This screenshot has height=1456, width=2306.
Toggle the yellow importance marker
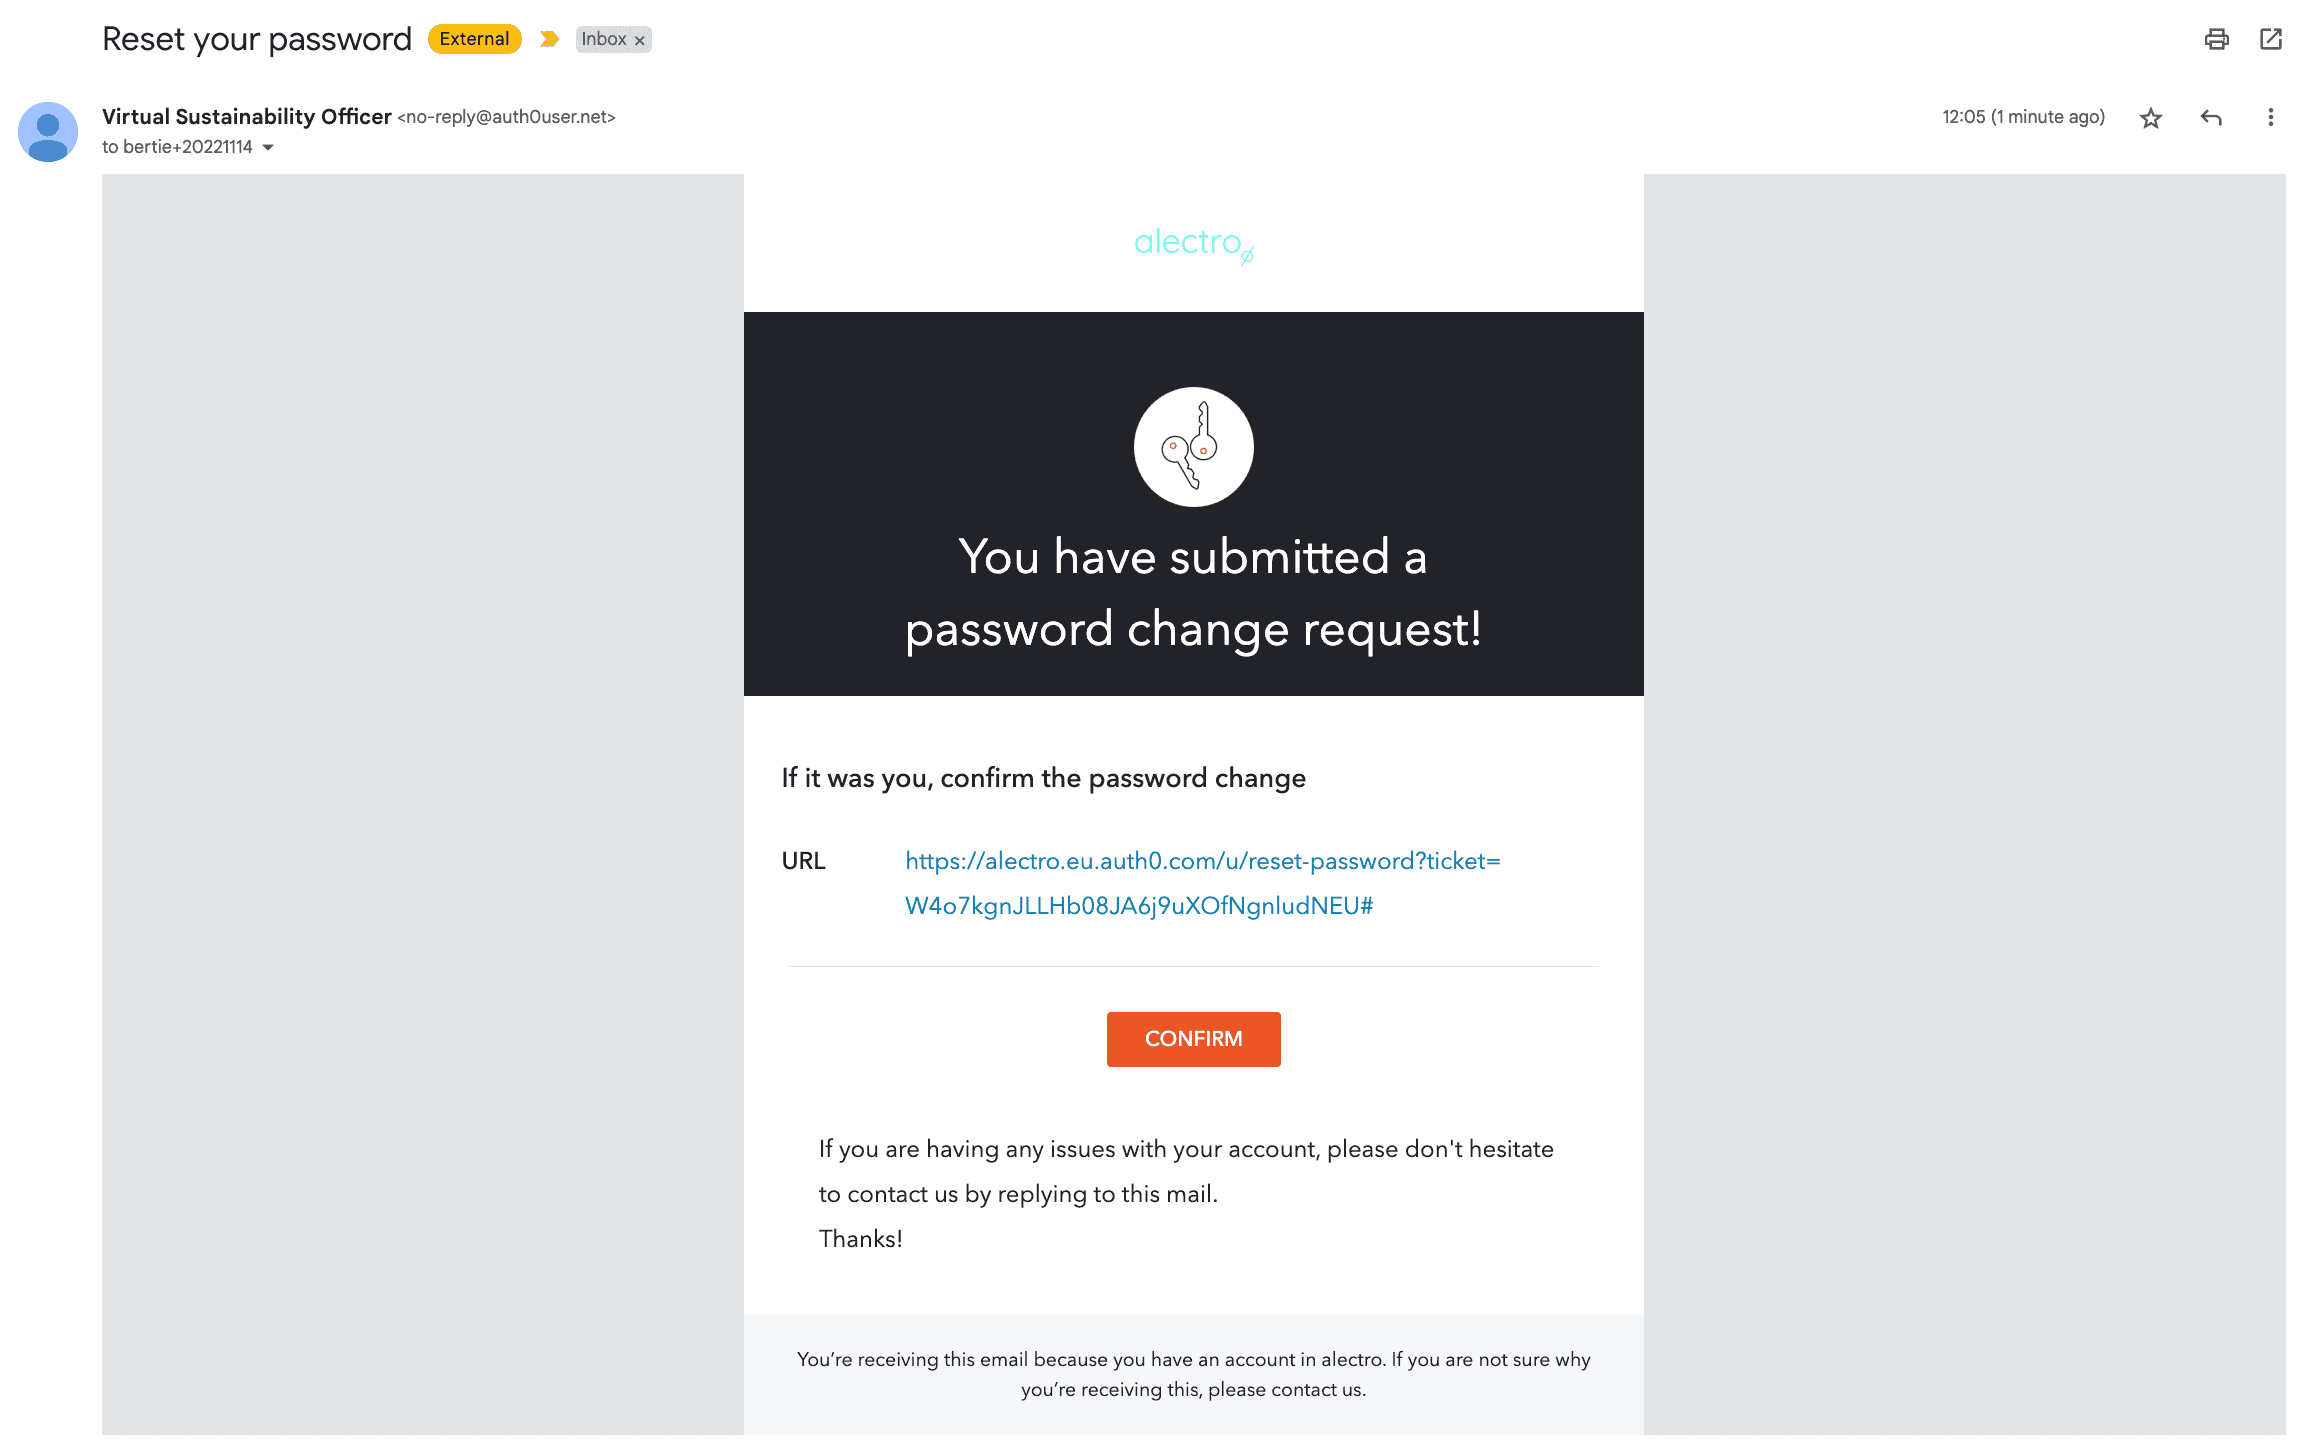[x=549, y=39]
